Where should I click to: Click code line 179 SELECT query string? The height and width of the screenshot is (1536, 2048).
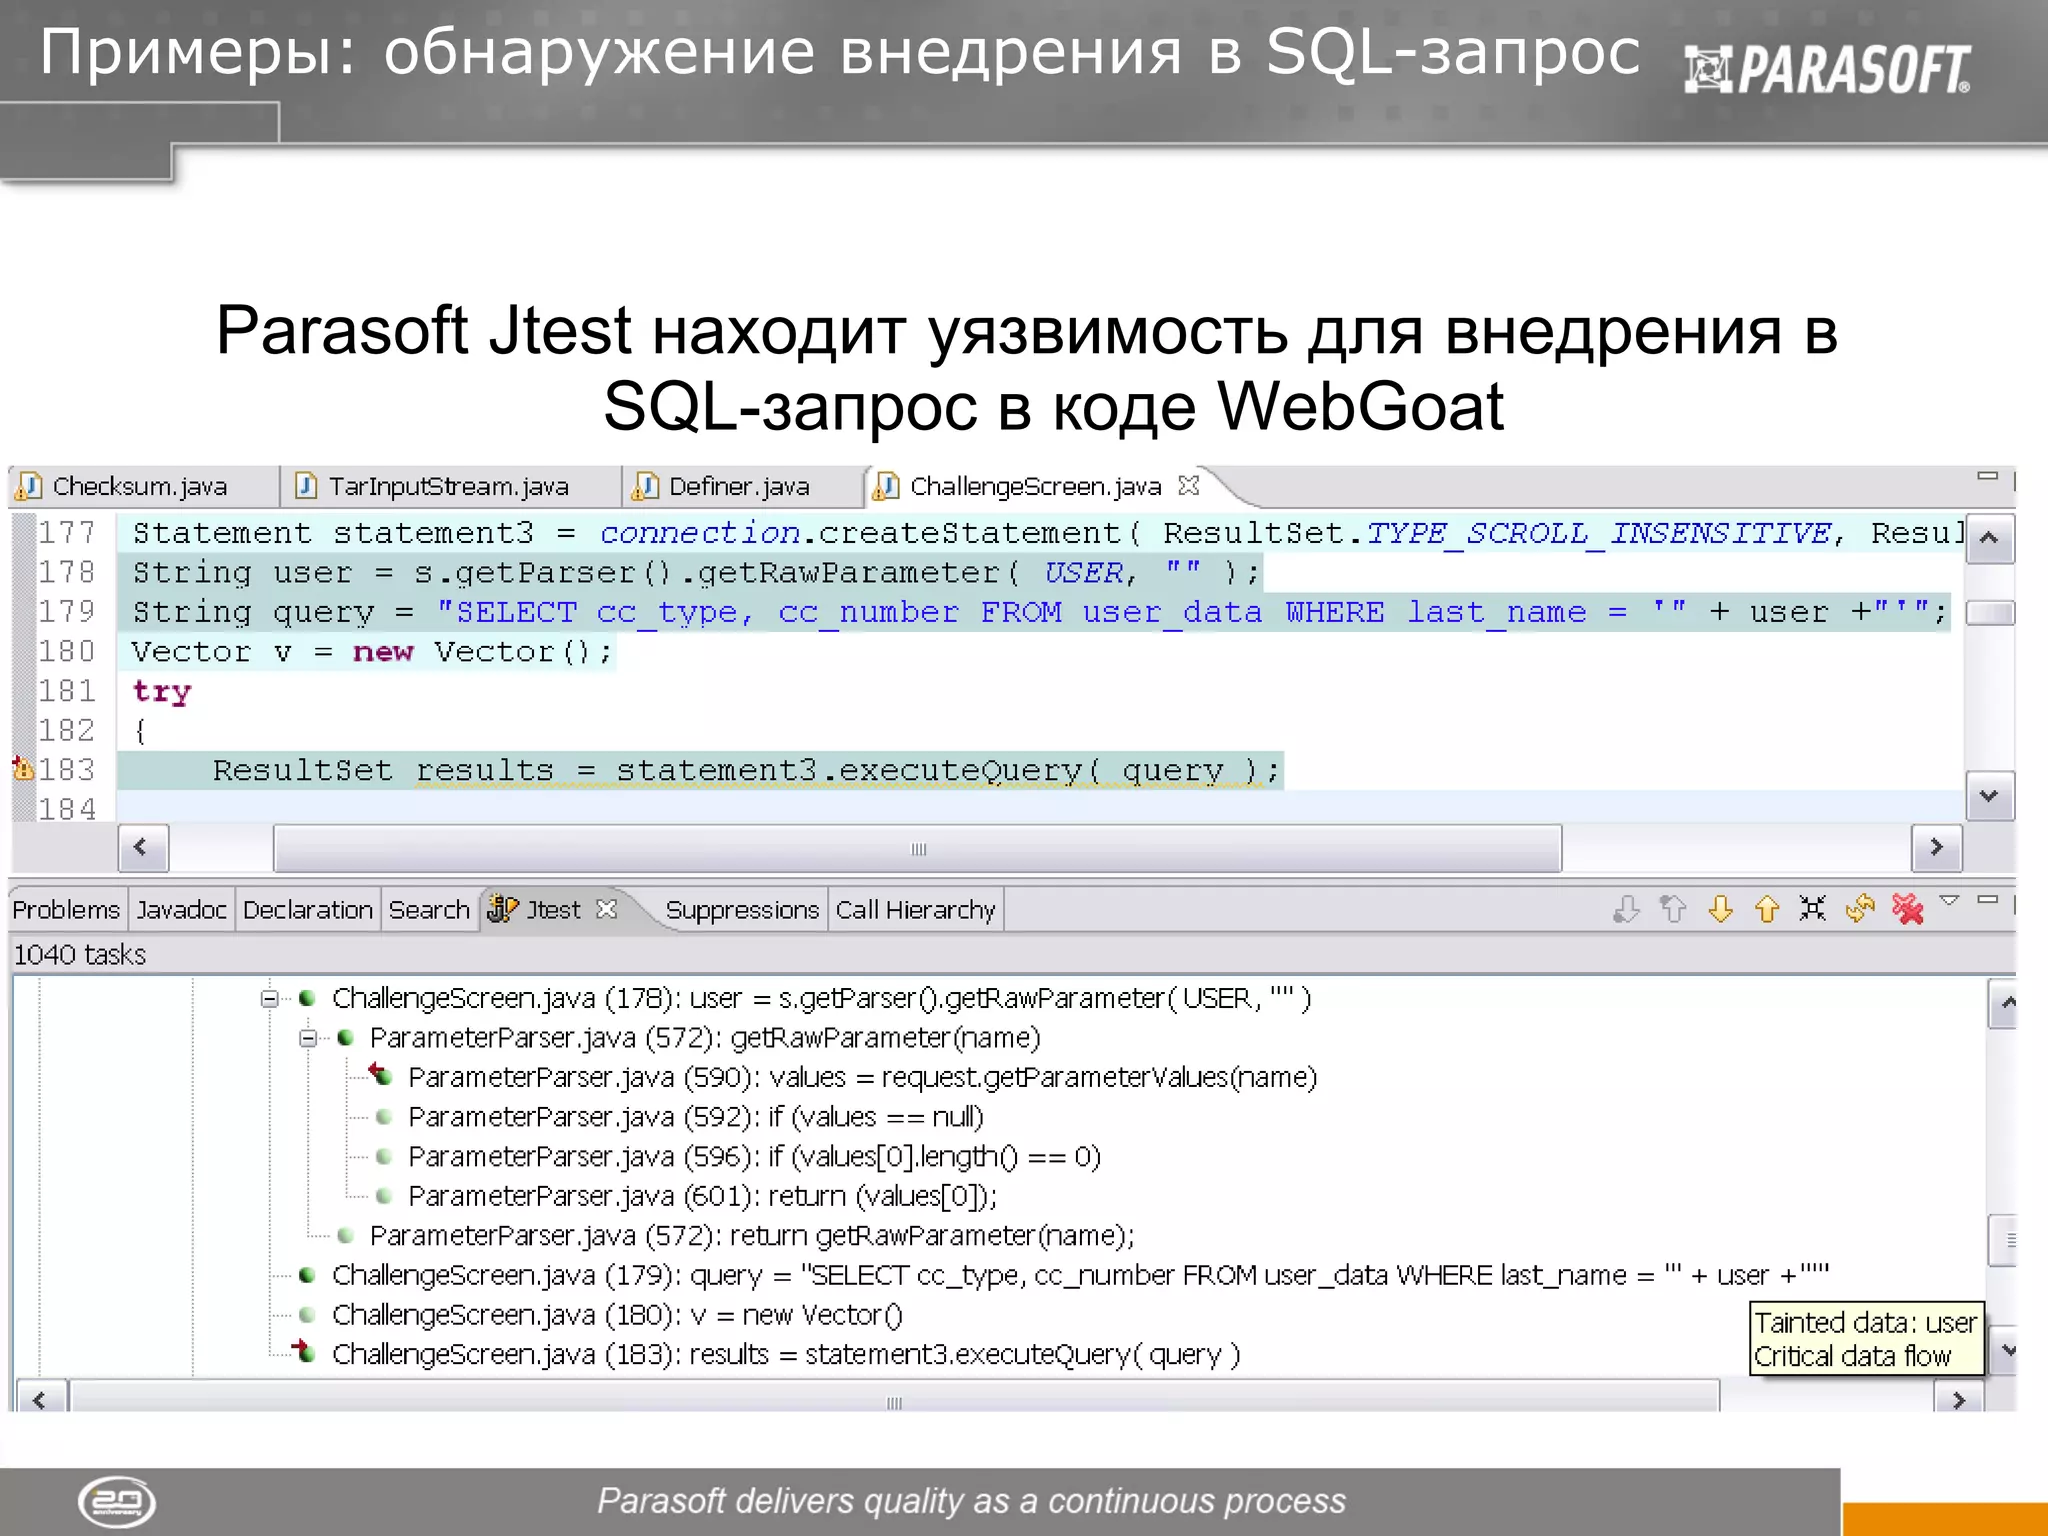1040,612
